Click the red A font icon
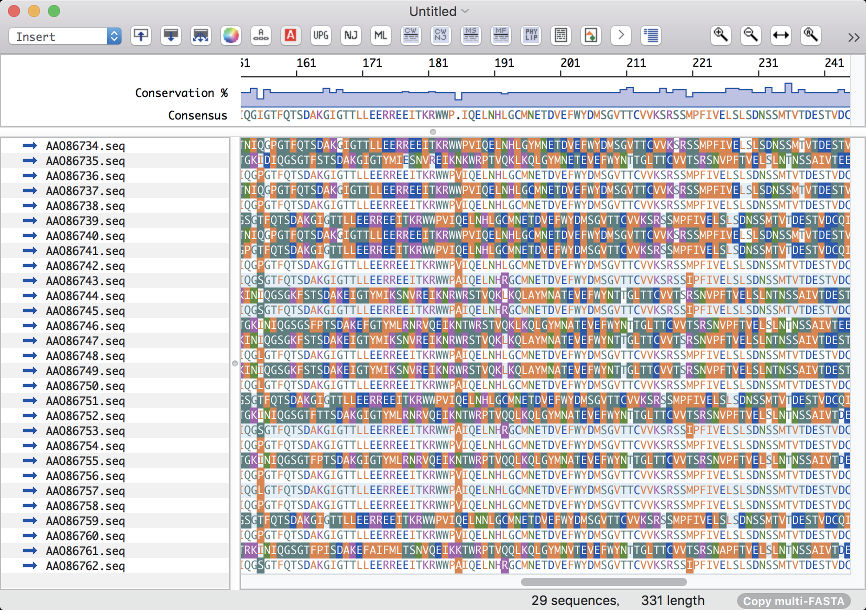Screen dimensions: 866x610 click(290, 36)
